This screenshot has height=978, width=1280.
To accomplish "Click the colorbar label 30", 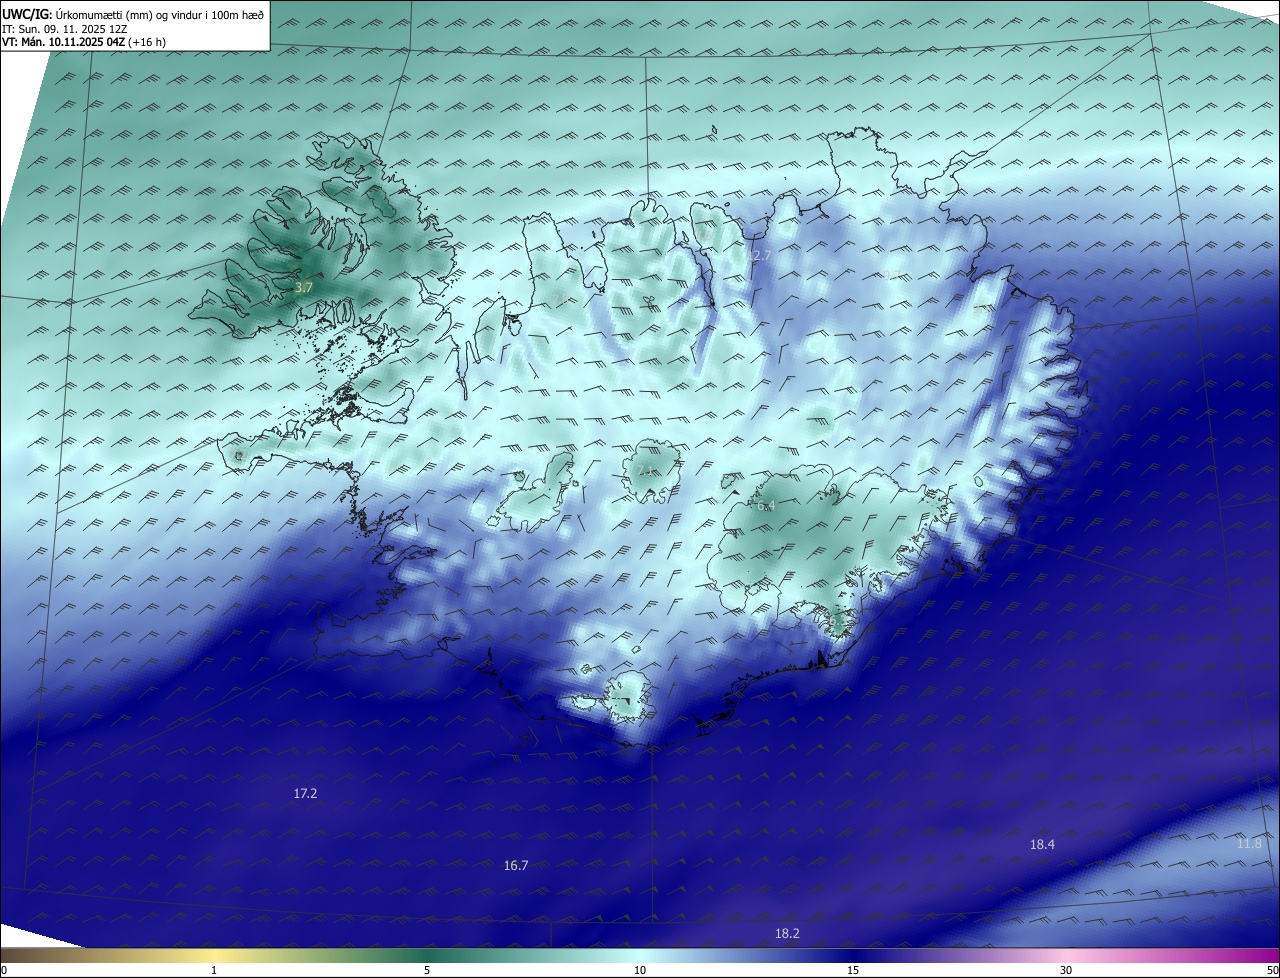I will (x=1066, y=970).
